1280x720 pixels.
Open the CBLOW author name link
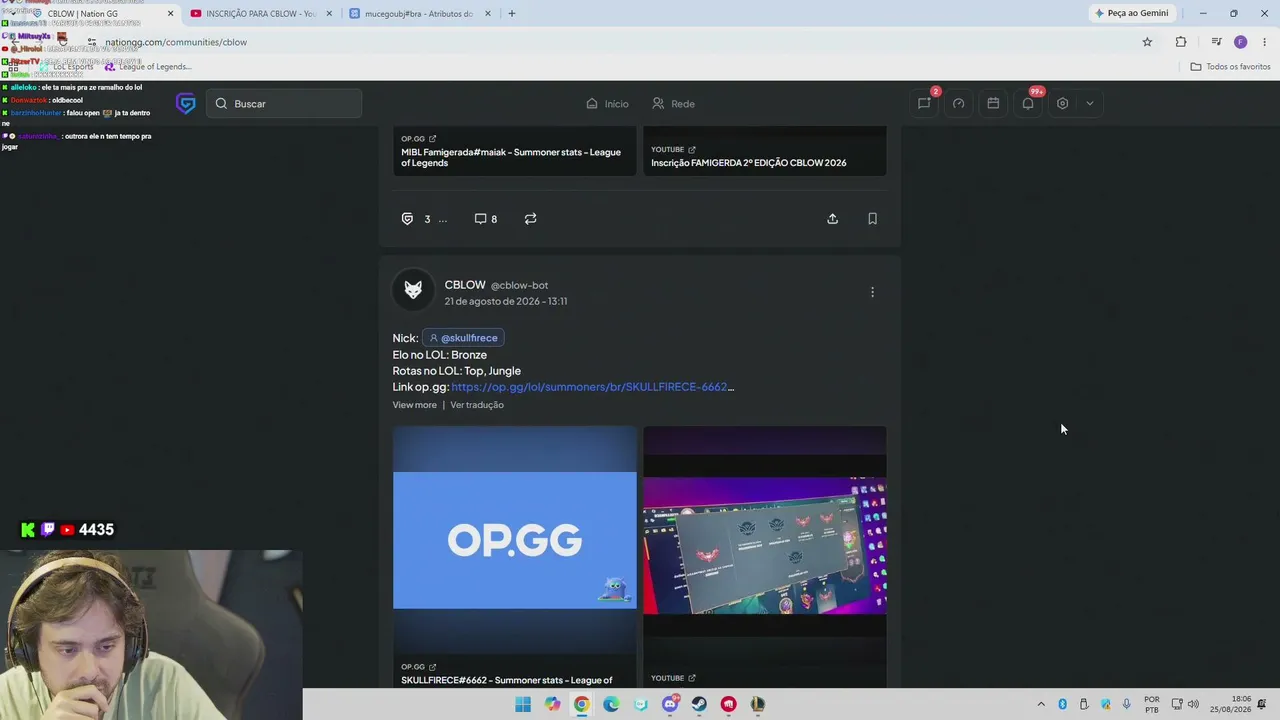coord(465,285)
